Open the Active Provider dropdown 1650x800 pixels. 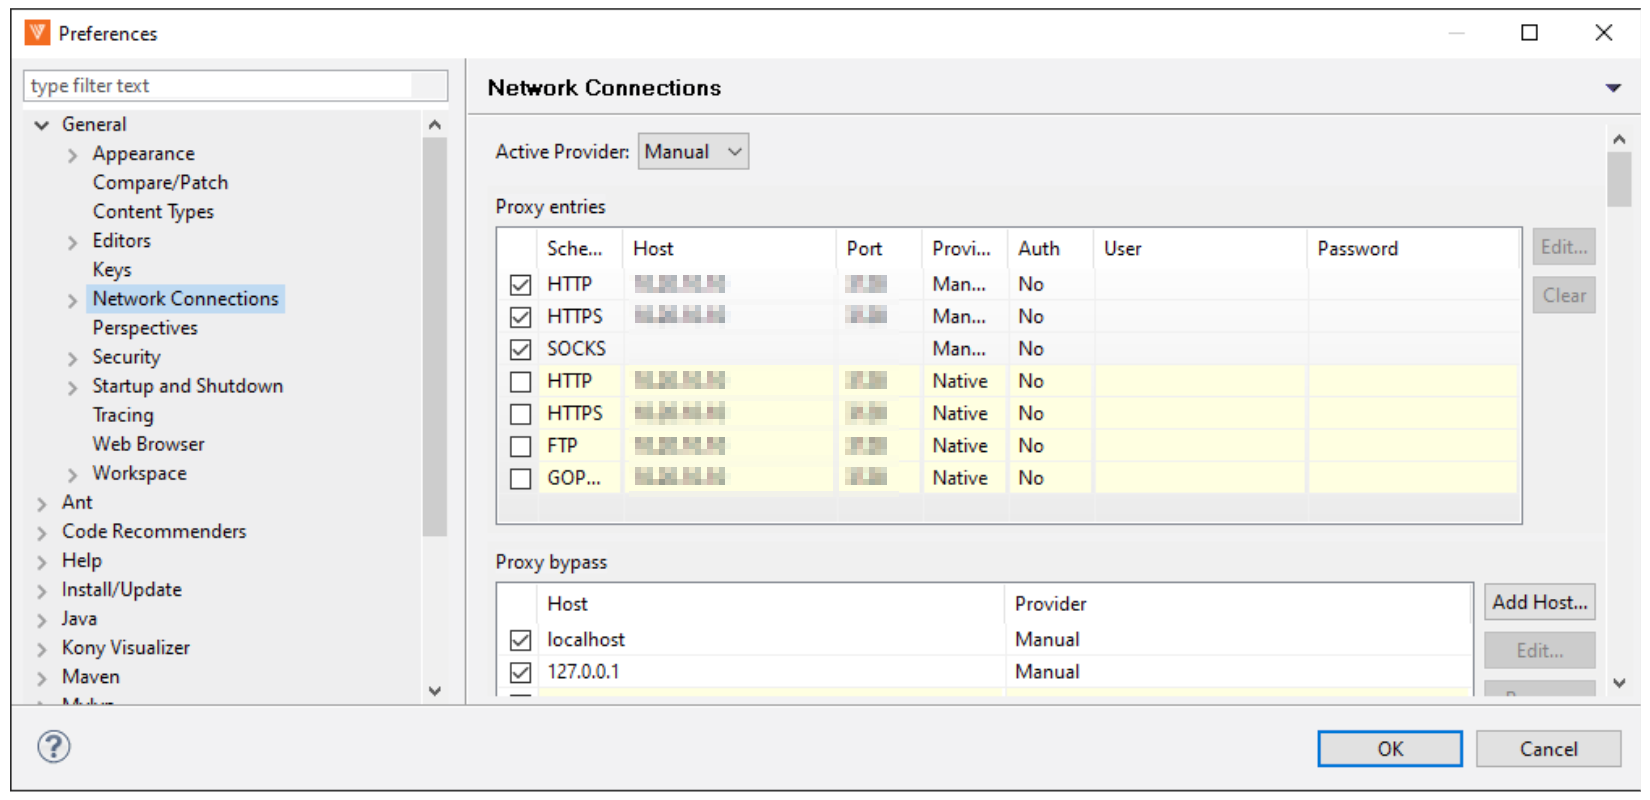click(693, 152)
